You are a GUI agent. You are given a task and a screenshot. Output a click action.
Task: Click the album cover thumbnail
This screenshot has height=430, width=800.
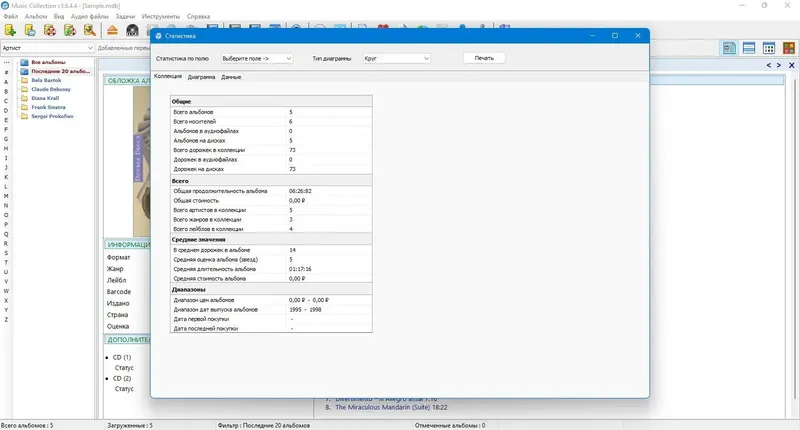[141, 161]
